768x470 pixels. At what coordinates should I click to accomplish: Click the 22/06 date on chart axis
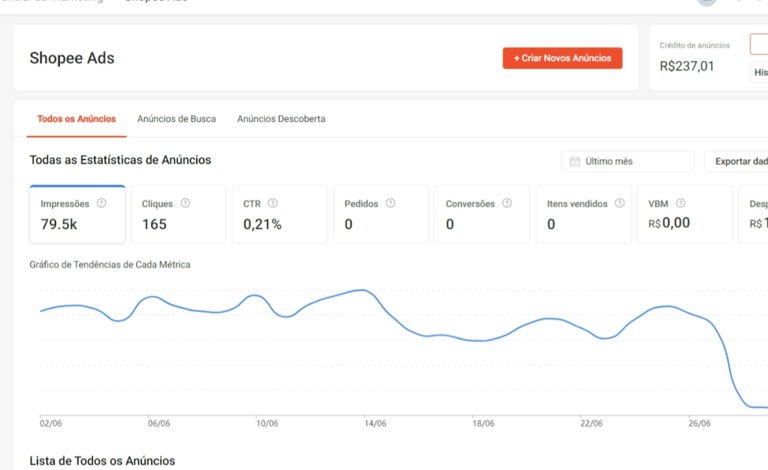click(591, 423)
